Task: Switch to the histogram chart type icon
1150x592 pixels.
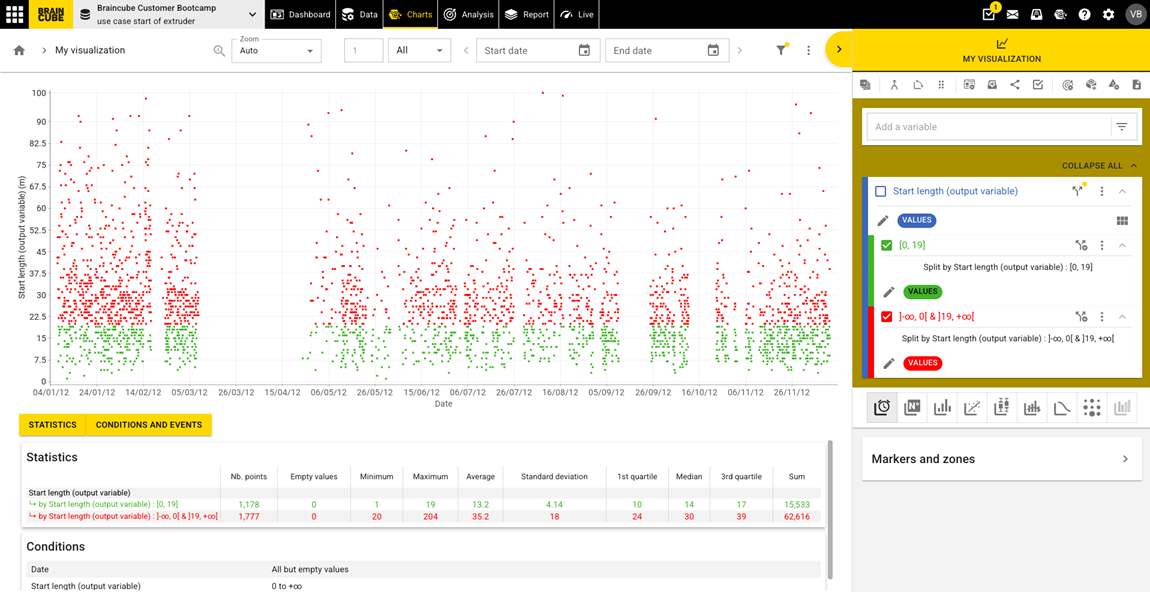Action: pyautogui.click(x=942, y=407)
